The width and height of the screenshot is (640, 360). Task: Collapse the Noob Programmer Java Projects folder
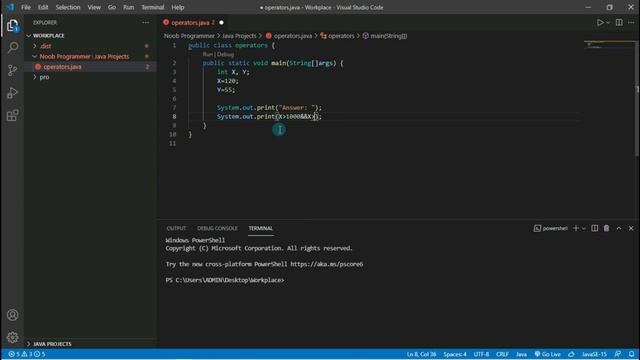pyautogui.click(x=84, y=56)
